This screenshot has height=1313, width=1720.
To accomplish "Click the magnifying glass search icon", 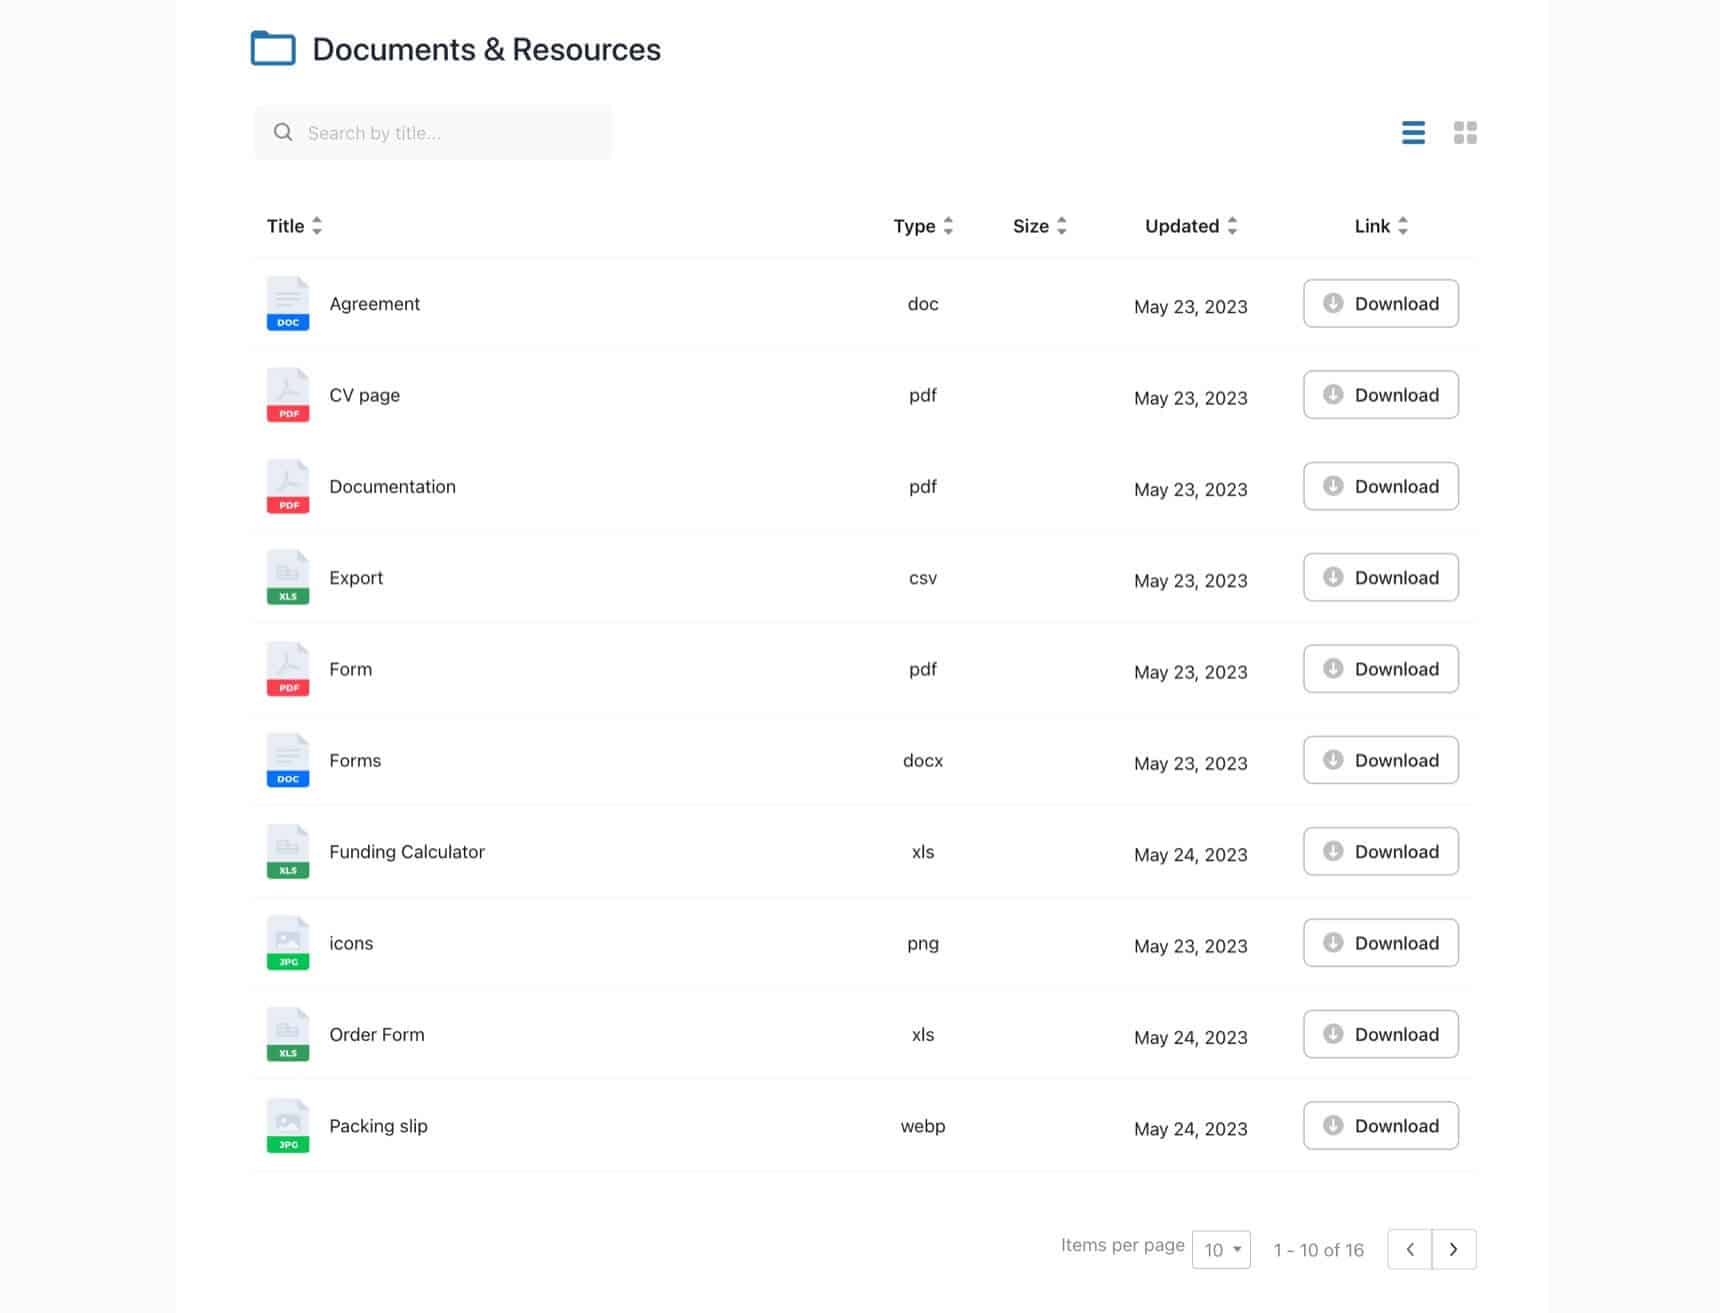I will pos(283,132).
